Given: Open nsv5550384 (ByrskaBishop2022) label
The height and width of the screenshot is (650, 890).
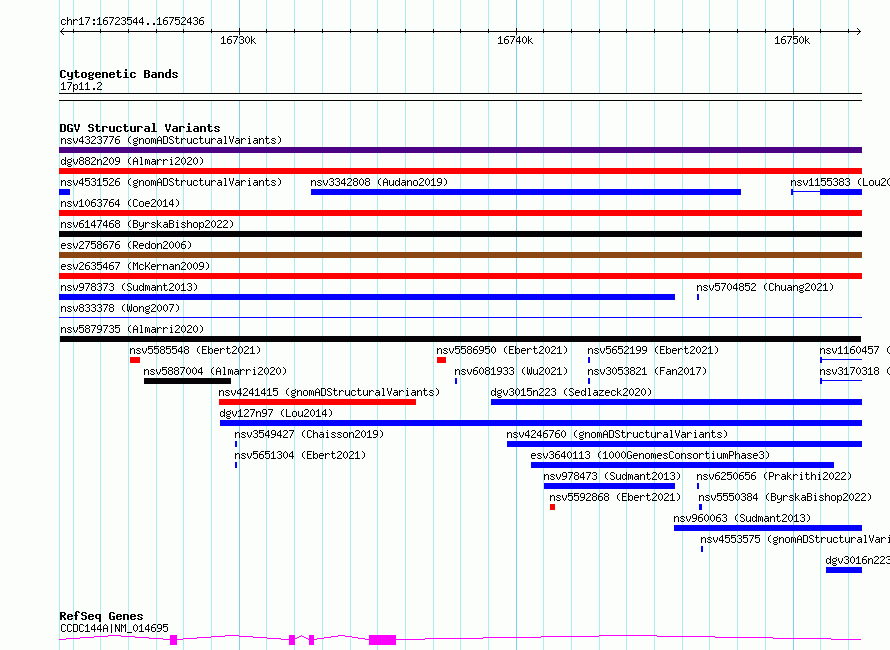Looking at the screenshot, I should pos(785,497).
